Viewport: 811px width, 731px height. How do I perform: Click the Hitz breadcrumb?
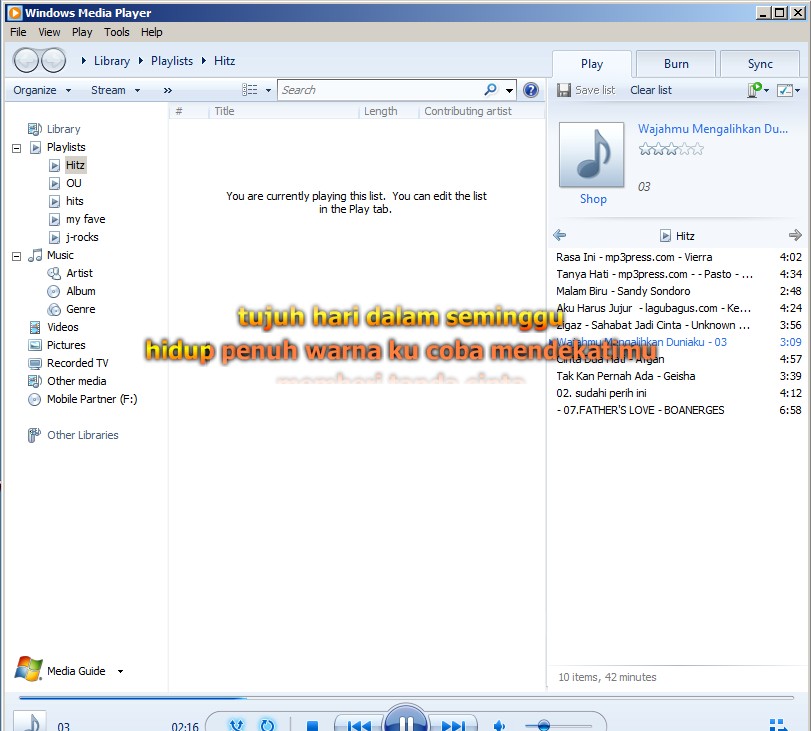click(x=224, y=61)
